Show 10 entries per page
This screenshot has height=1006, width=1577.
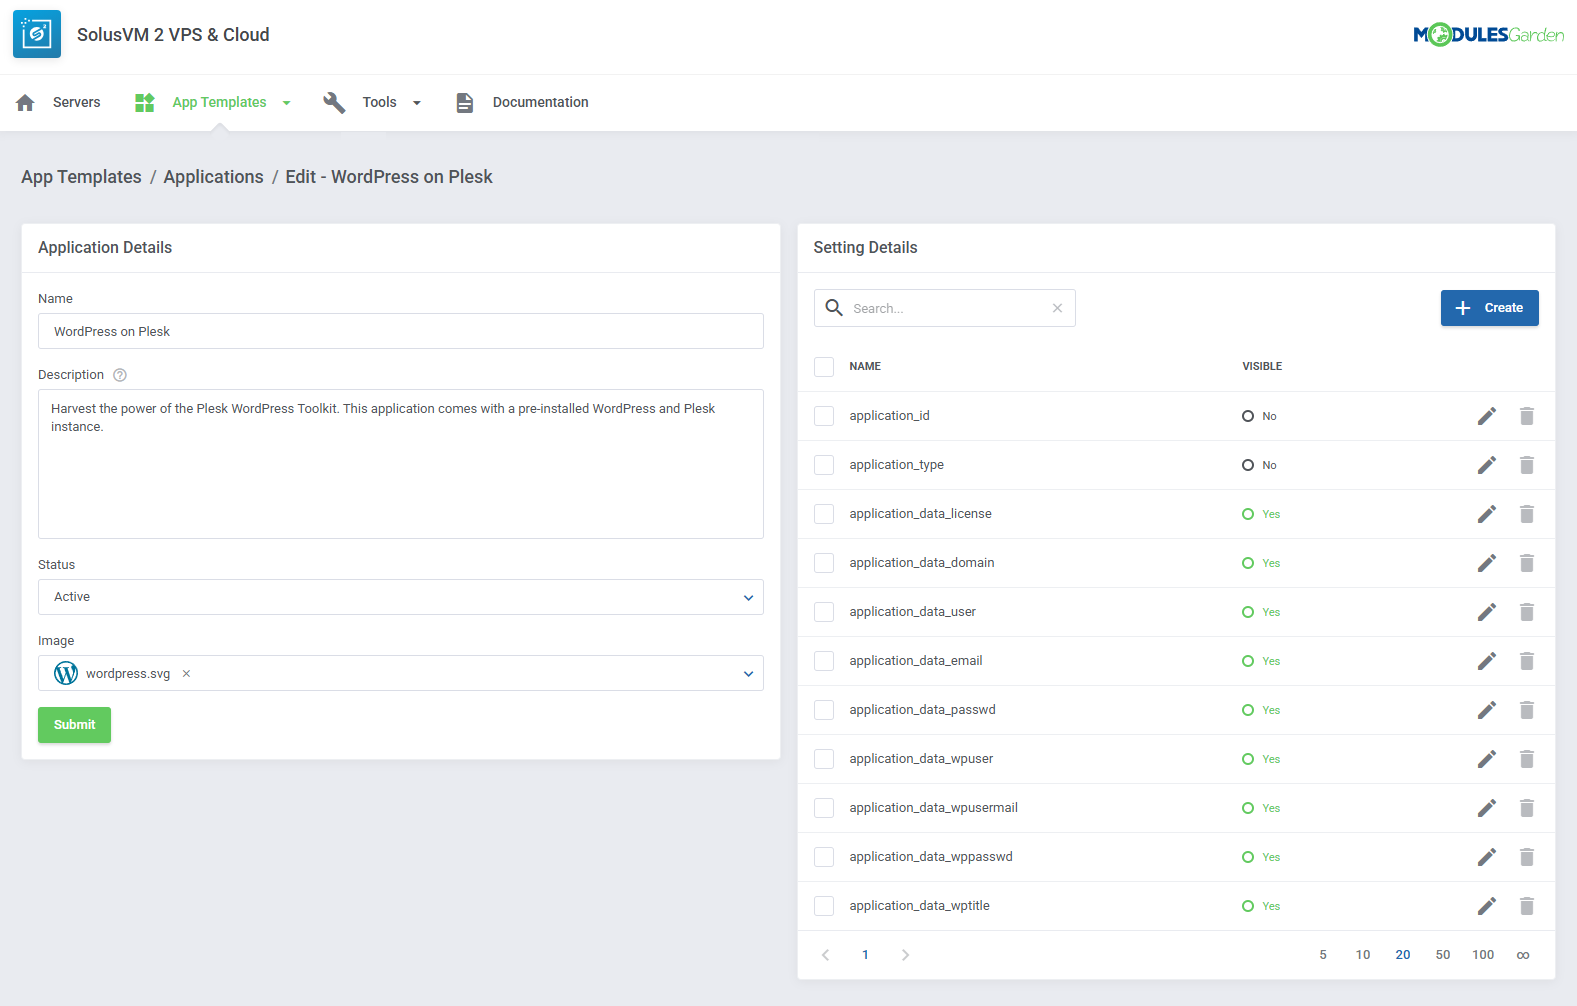[1363, 955]
